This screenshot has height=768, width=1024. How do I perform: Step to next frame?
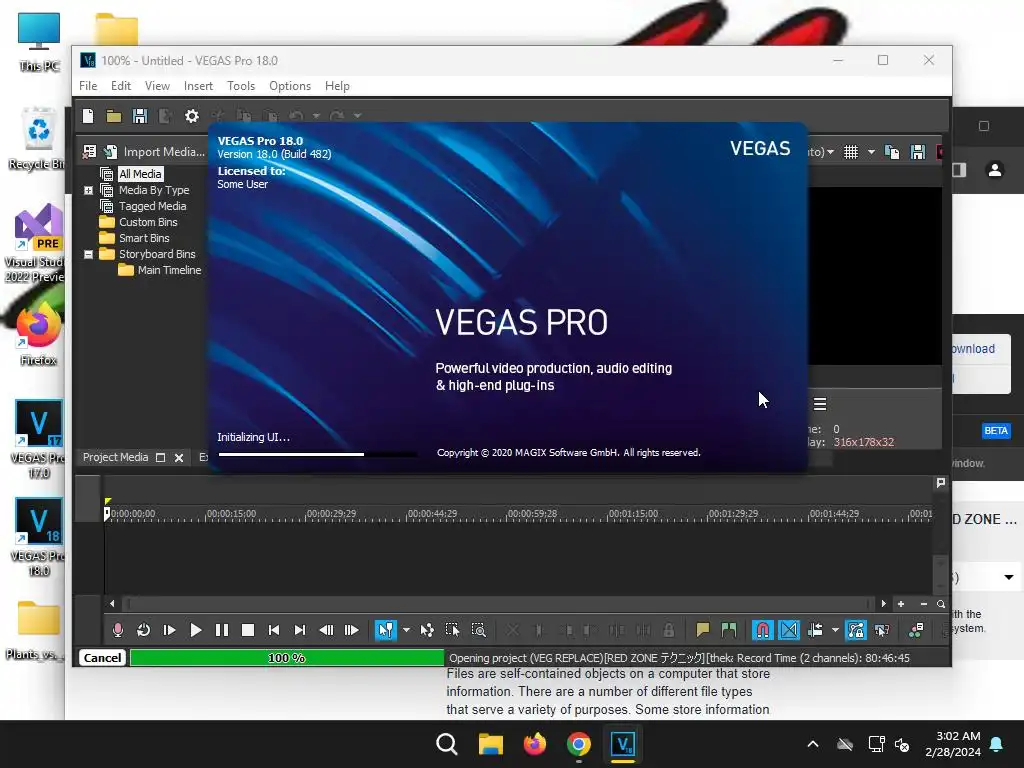tap(351, 630)
